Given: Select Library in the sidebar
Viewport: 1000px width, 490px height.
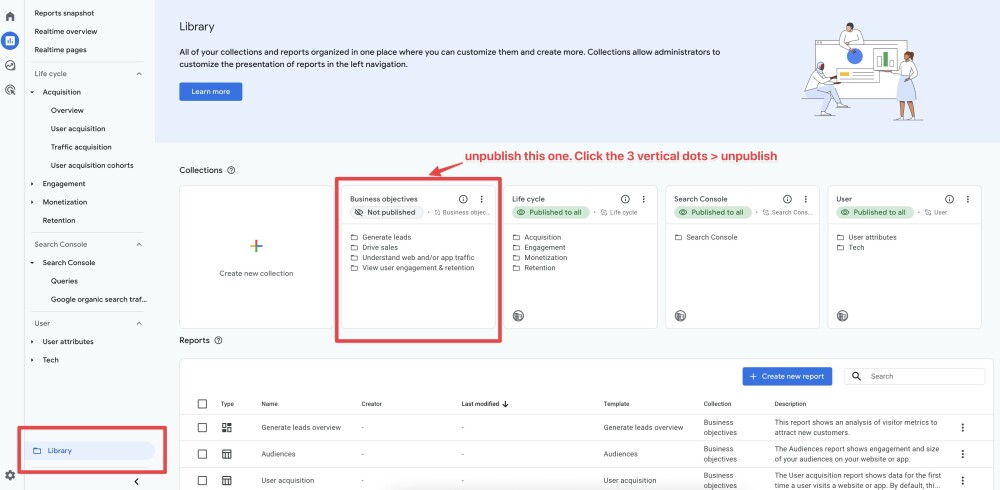Looking at the screenshot, I should tap(90, 450).
